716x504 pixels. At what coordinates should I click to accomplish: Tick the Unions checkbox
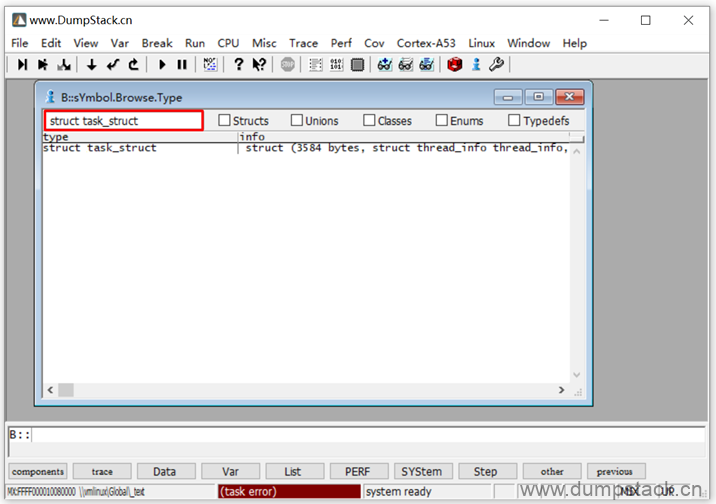click(x=297, y=121)
